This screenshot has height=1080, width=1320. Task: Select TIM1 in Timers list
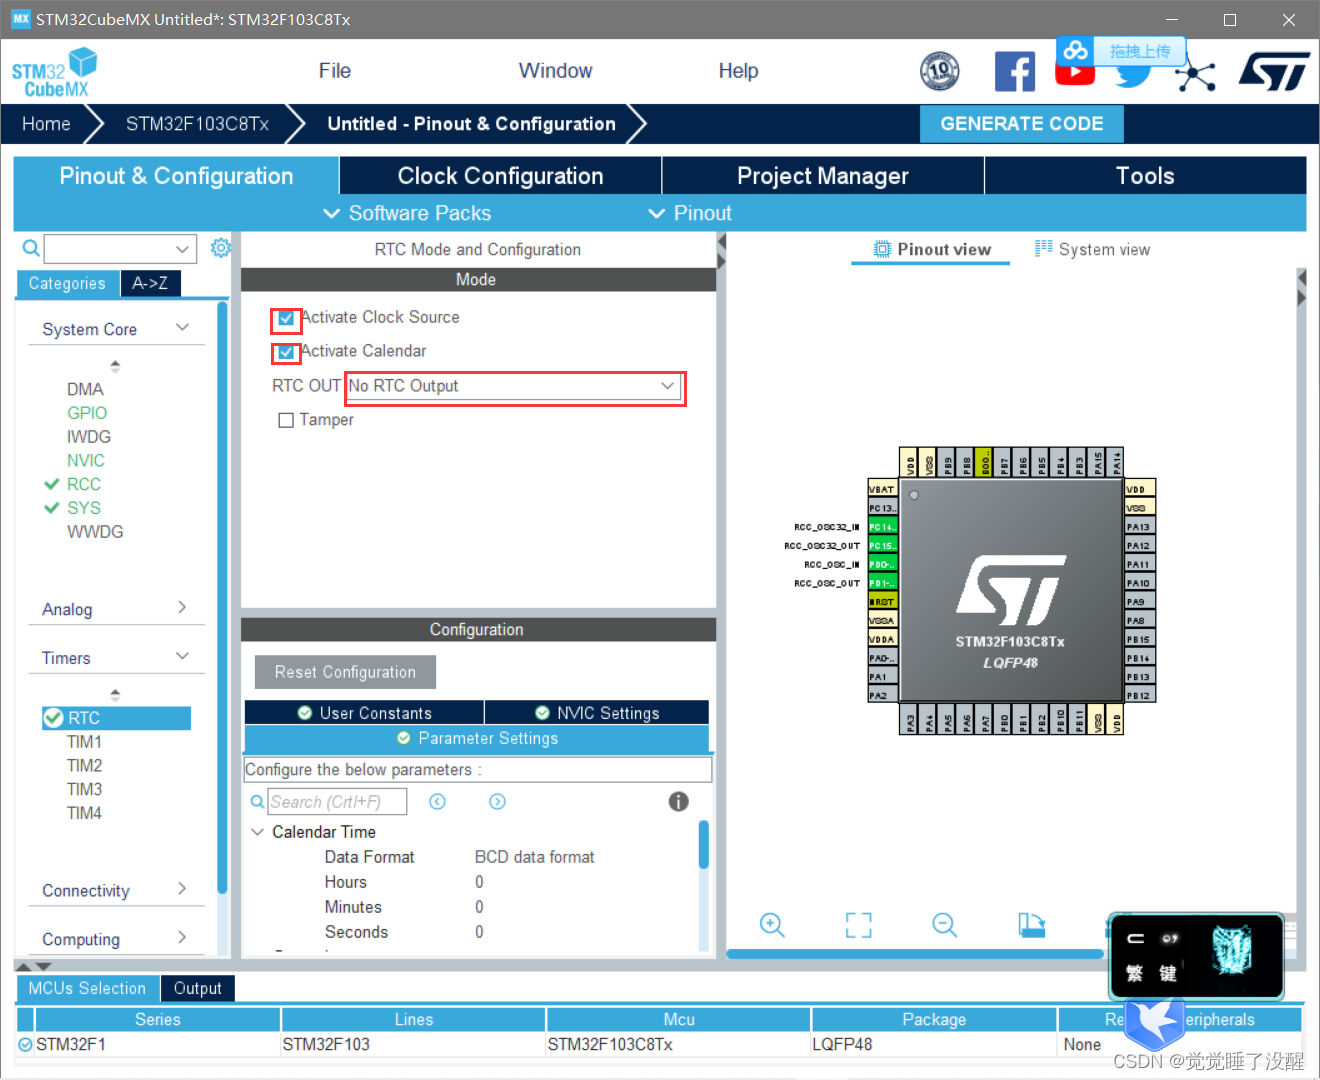(x=84, y=742)
